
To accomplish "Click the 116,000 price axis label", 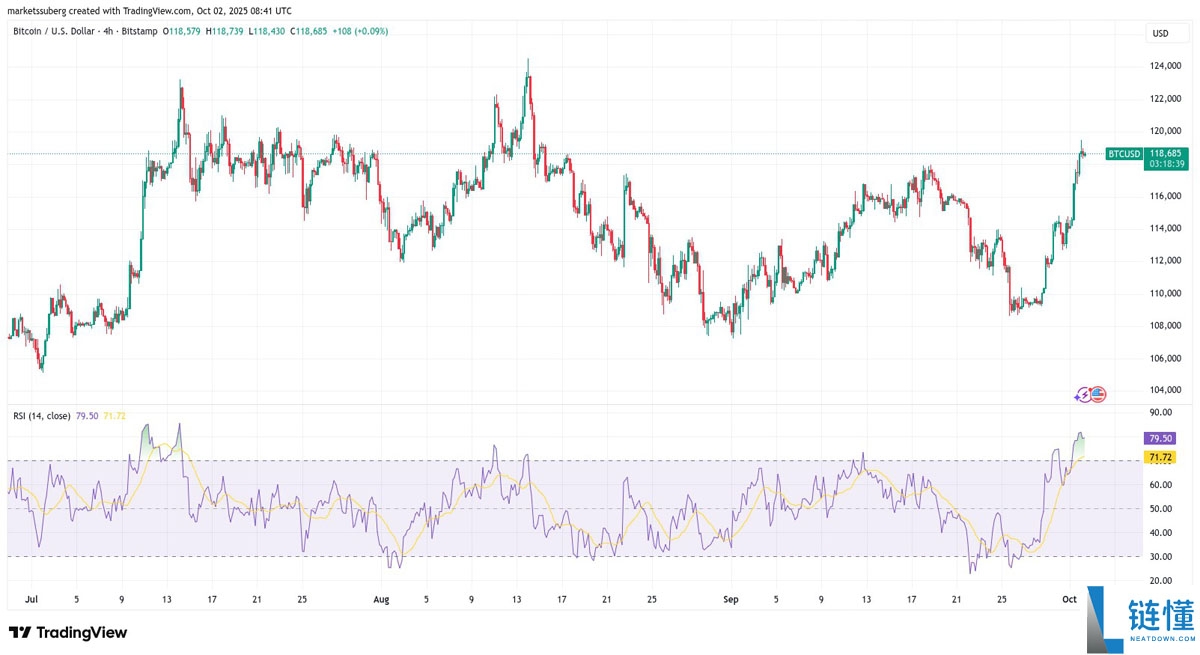I will 1166,196.
